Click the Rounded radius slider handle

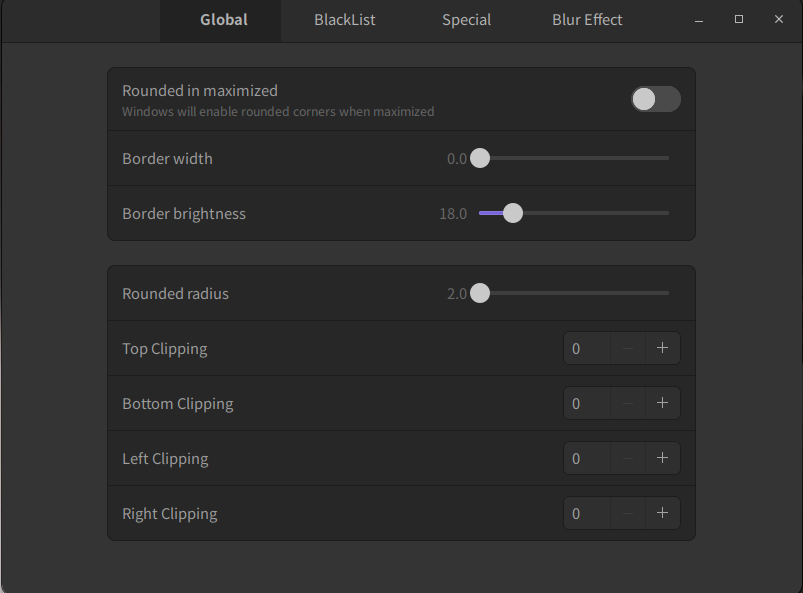(480, 294)
